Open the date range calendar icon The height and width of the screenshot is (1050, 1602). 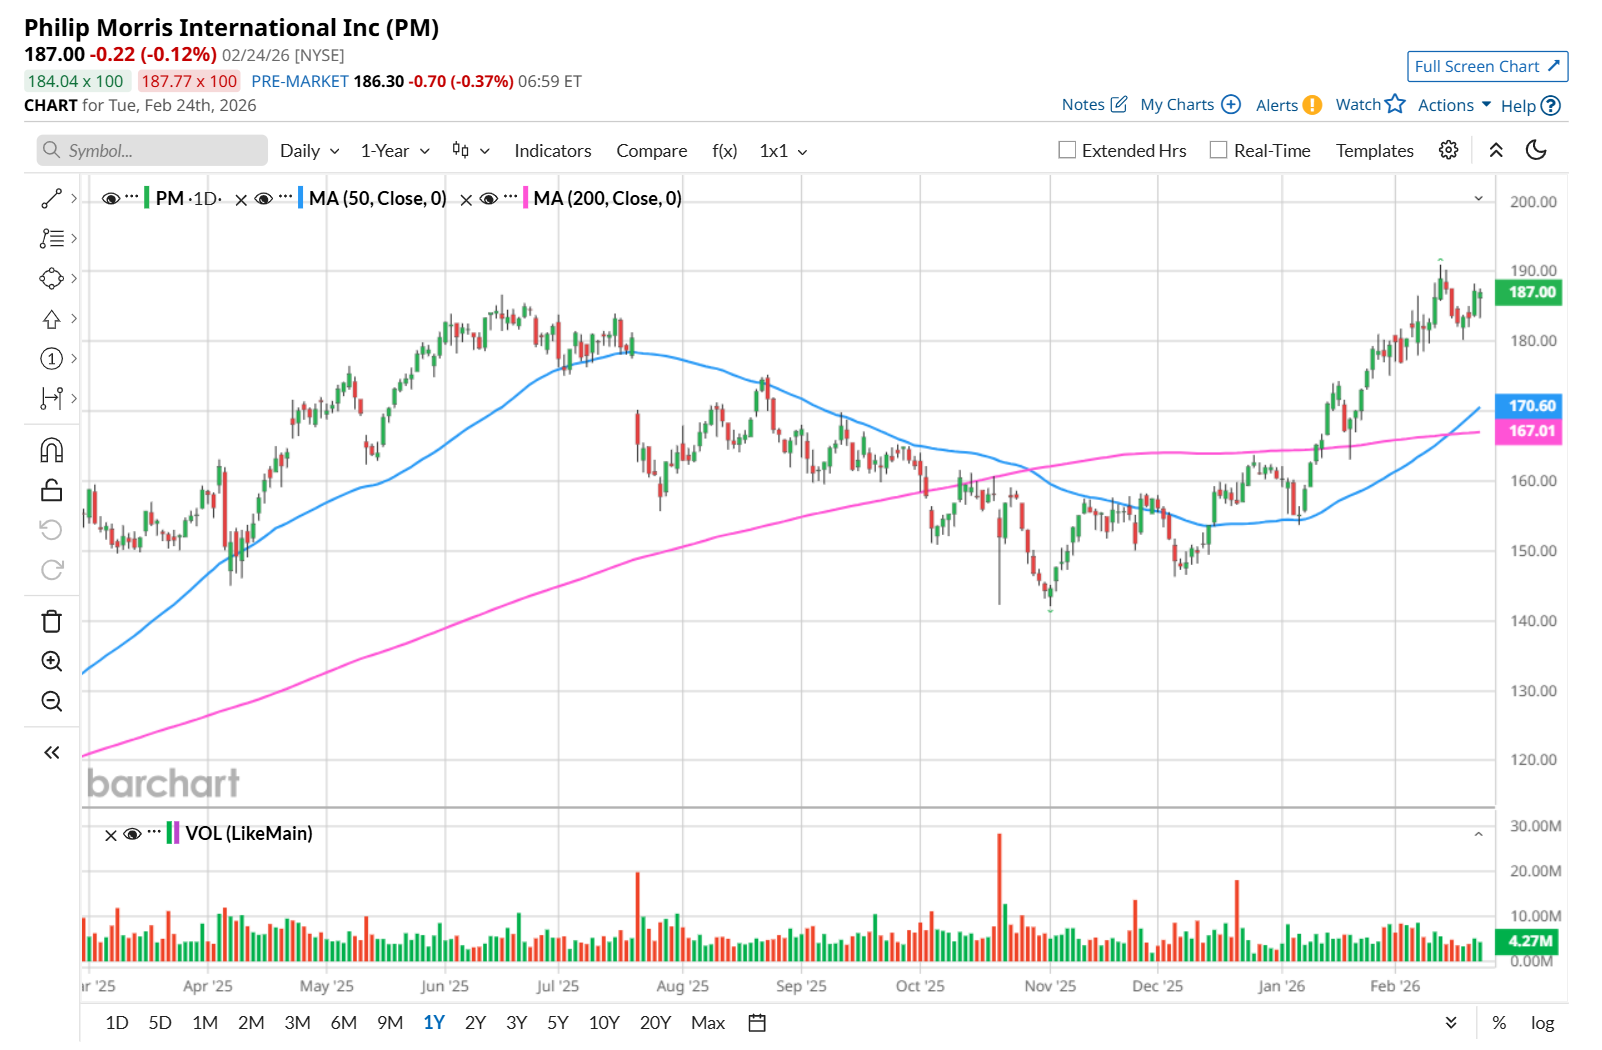point(757,1023)
